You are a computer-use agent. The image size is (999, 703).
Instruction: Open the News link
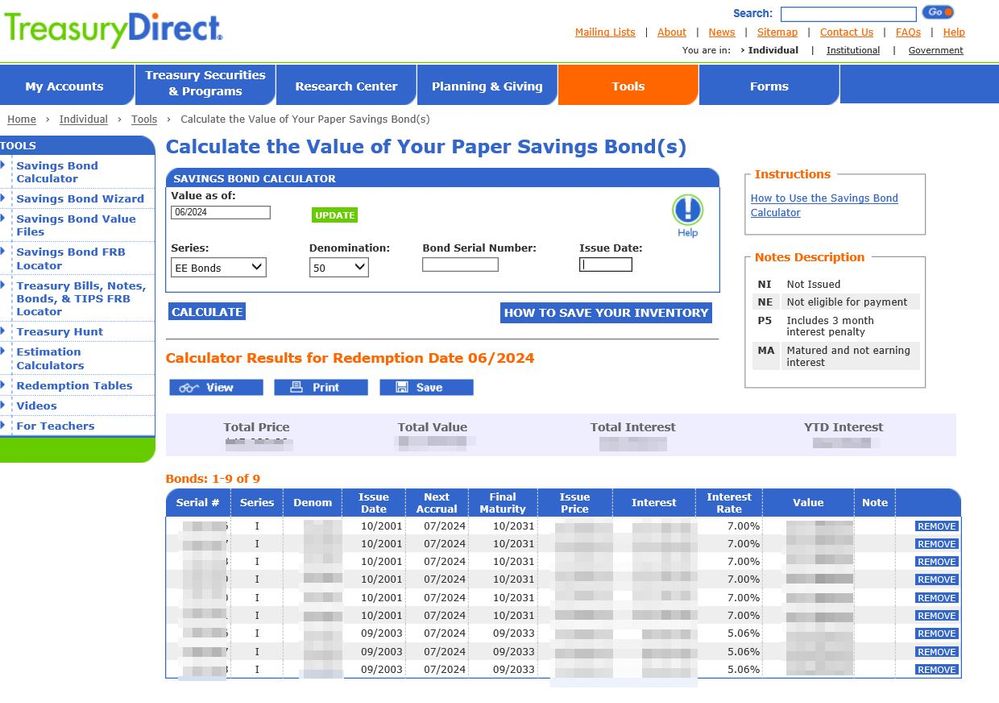point(722,33)
